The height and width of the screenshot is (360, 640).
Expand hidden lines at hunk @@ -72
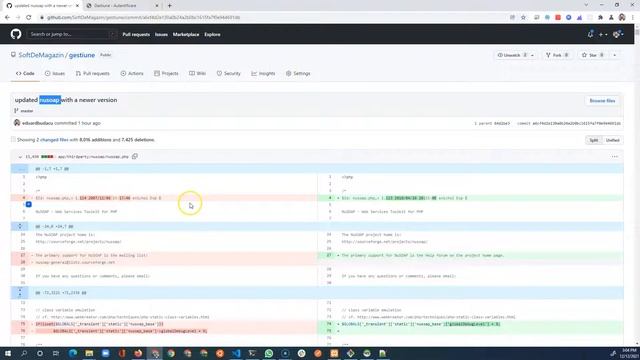click(20, 293)
